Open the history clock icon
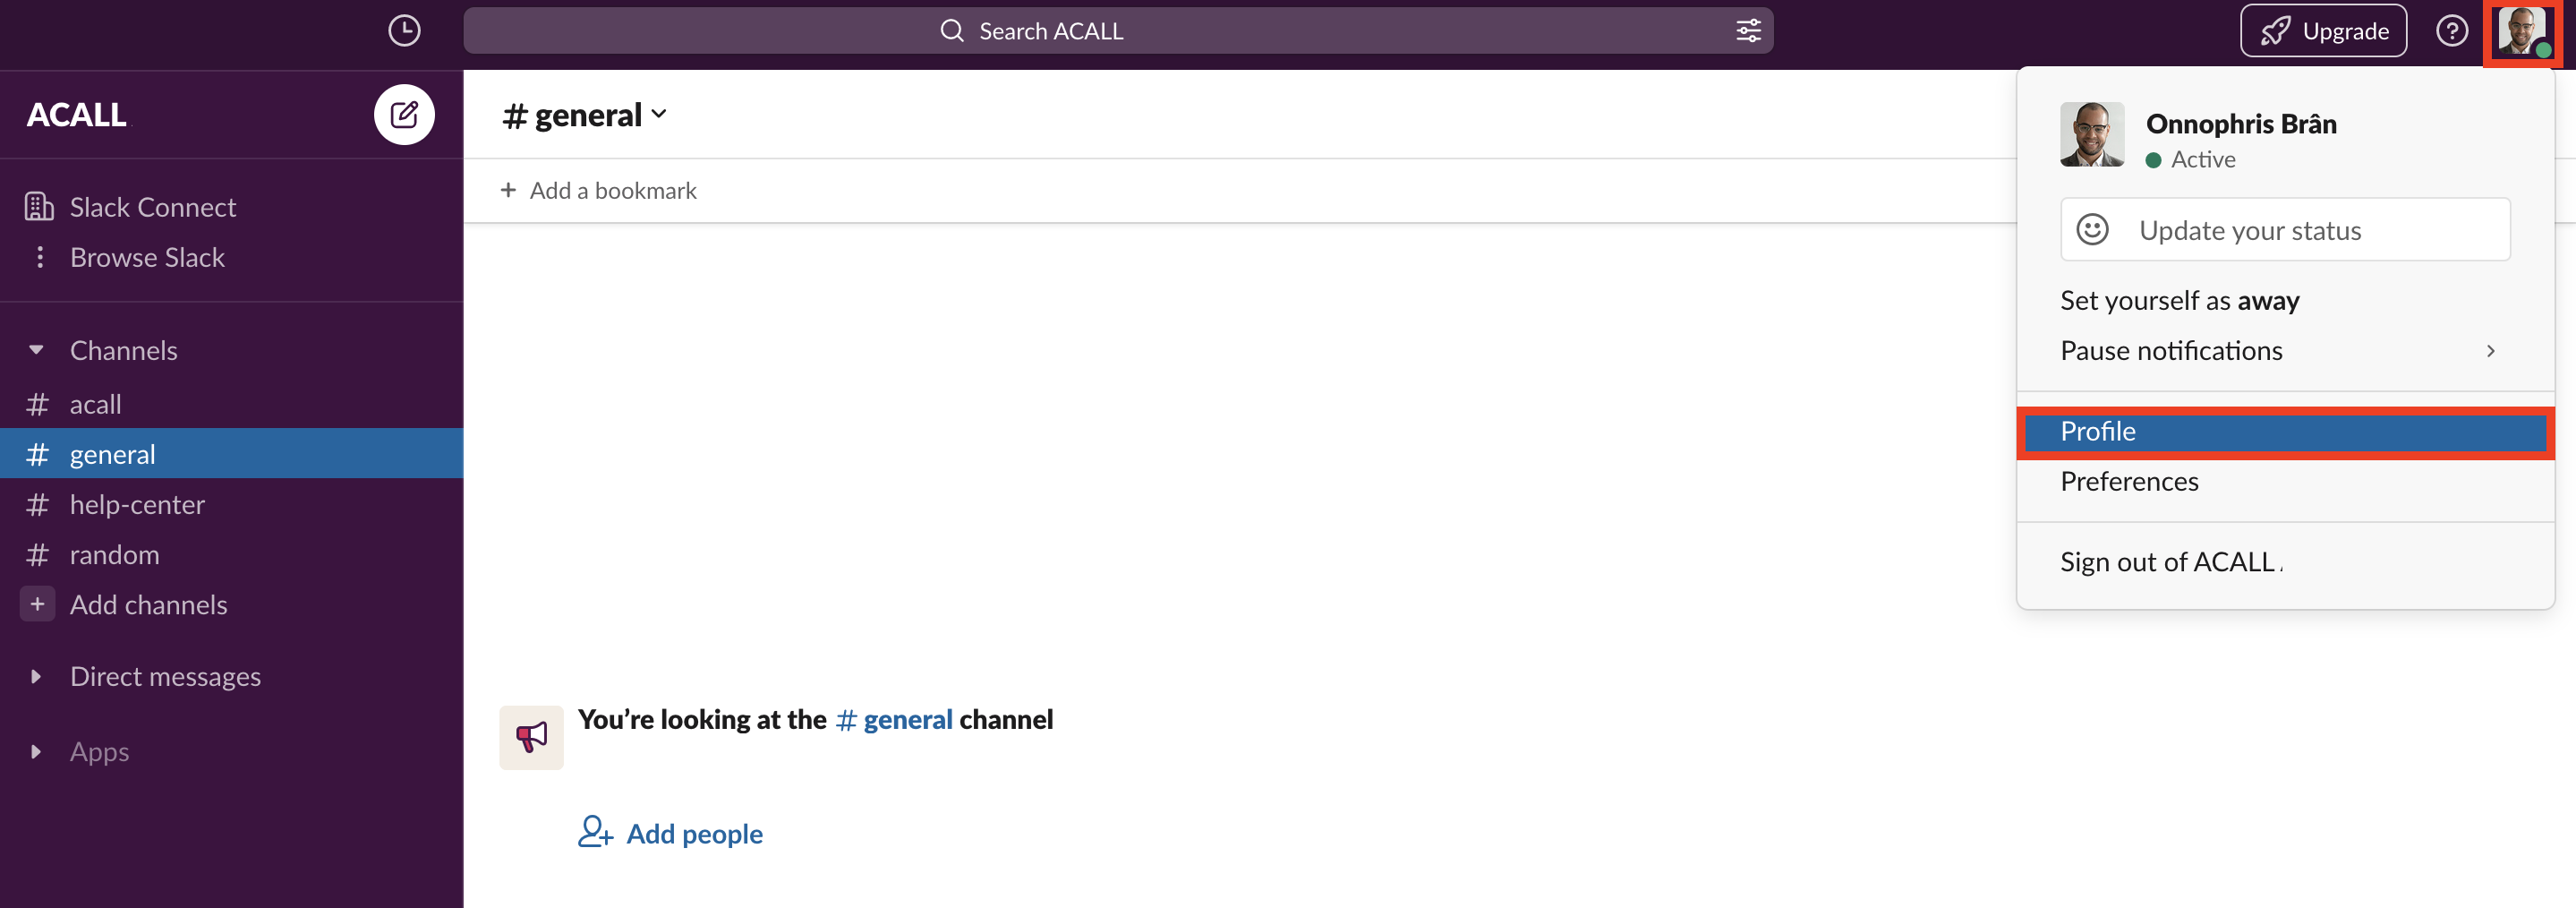Image resolution: width=2576 pixels, height=908 pixels. click(x=404, y=31)
